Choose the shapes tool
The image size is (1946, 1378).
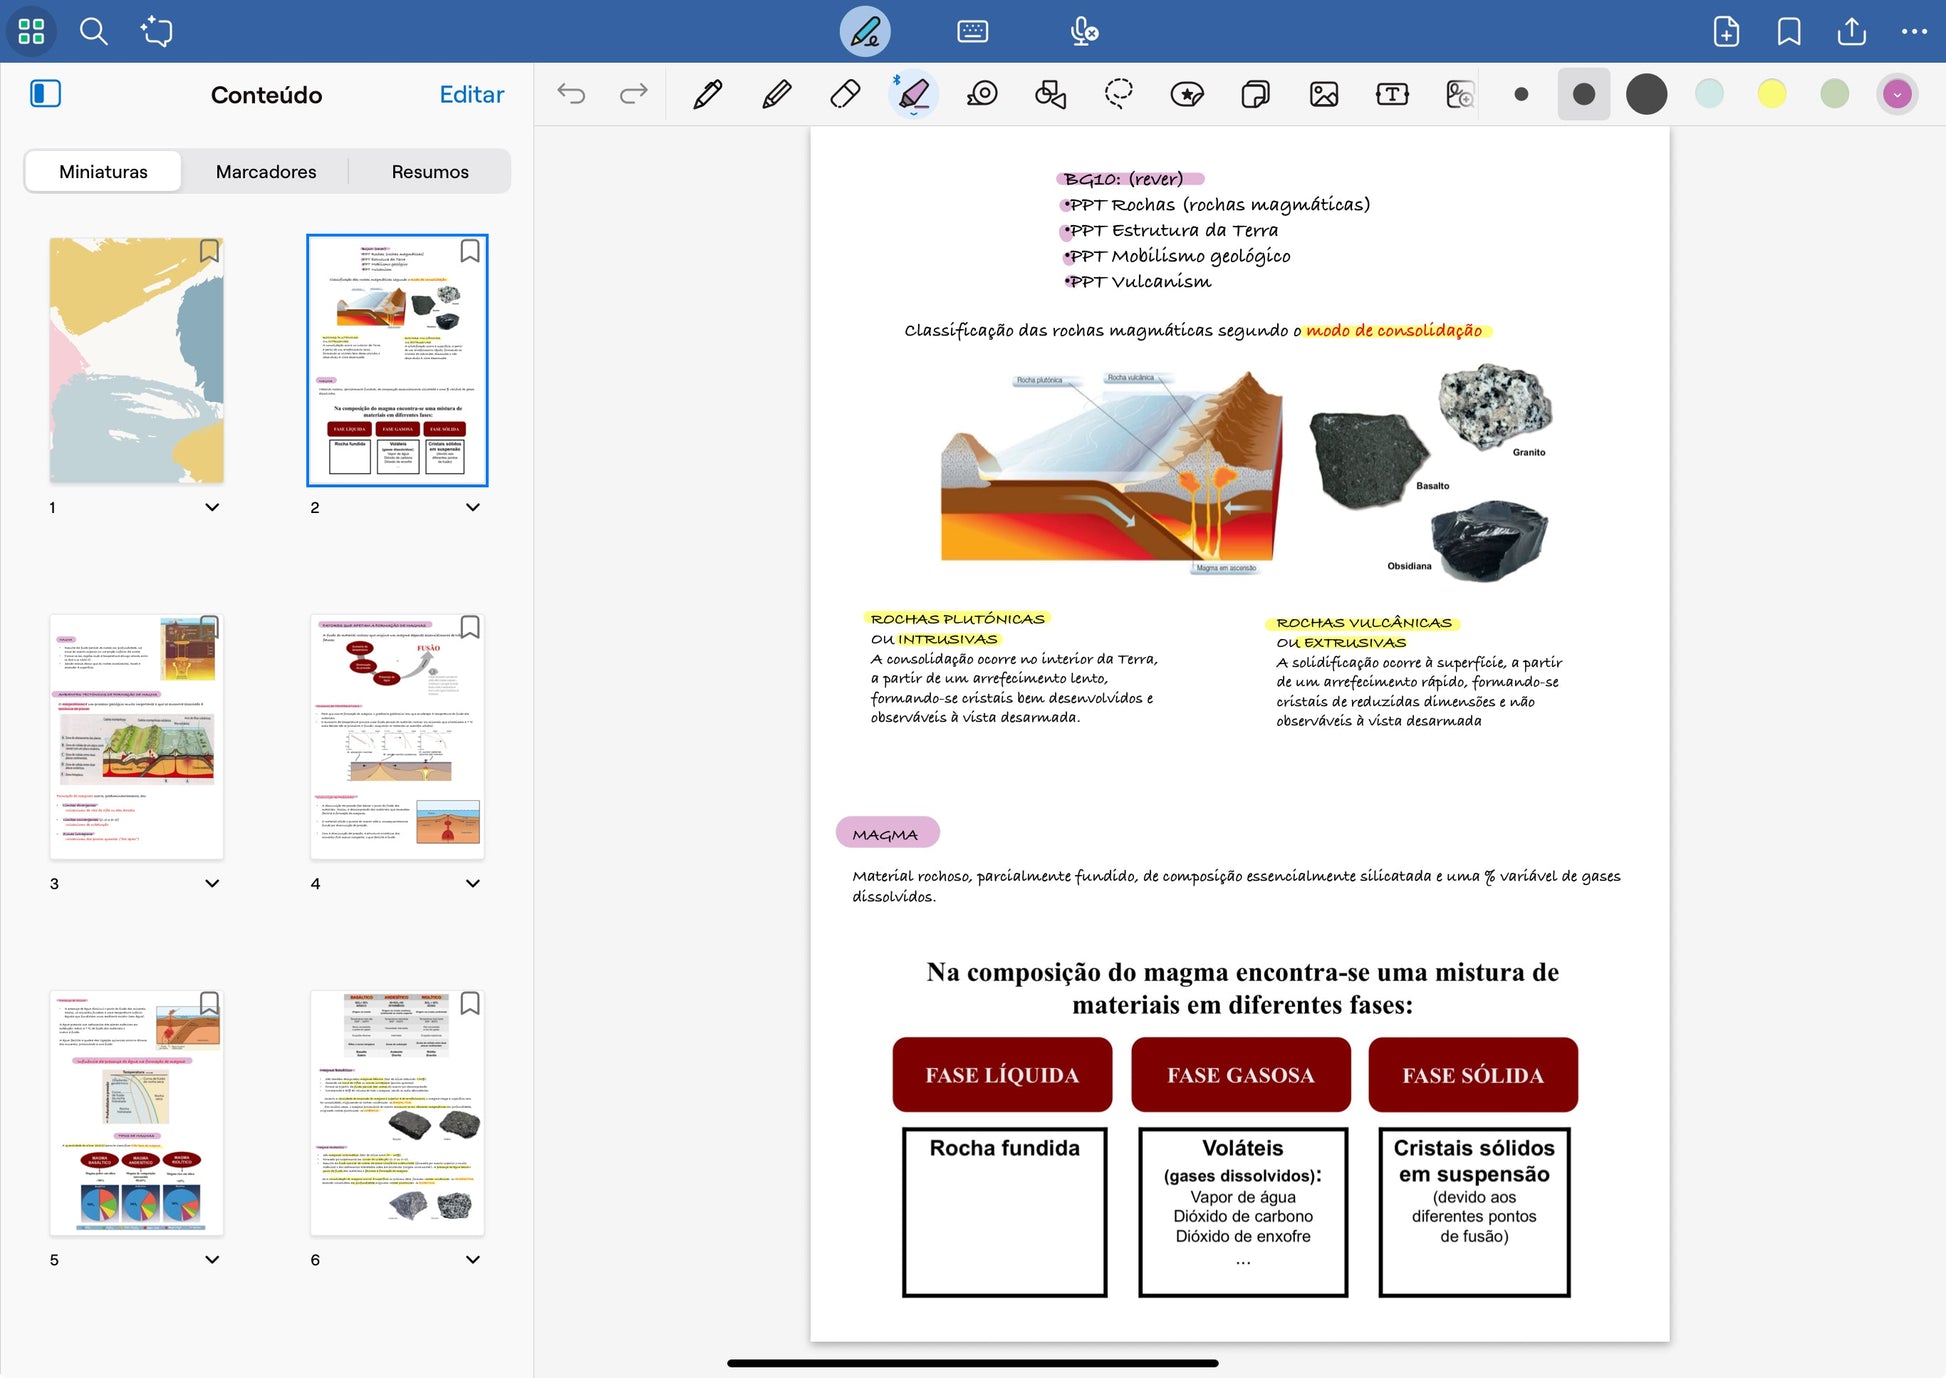tap(1050, 94)
